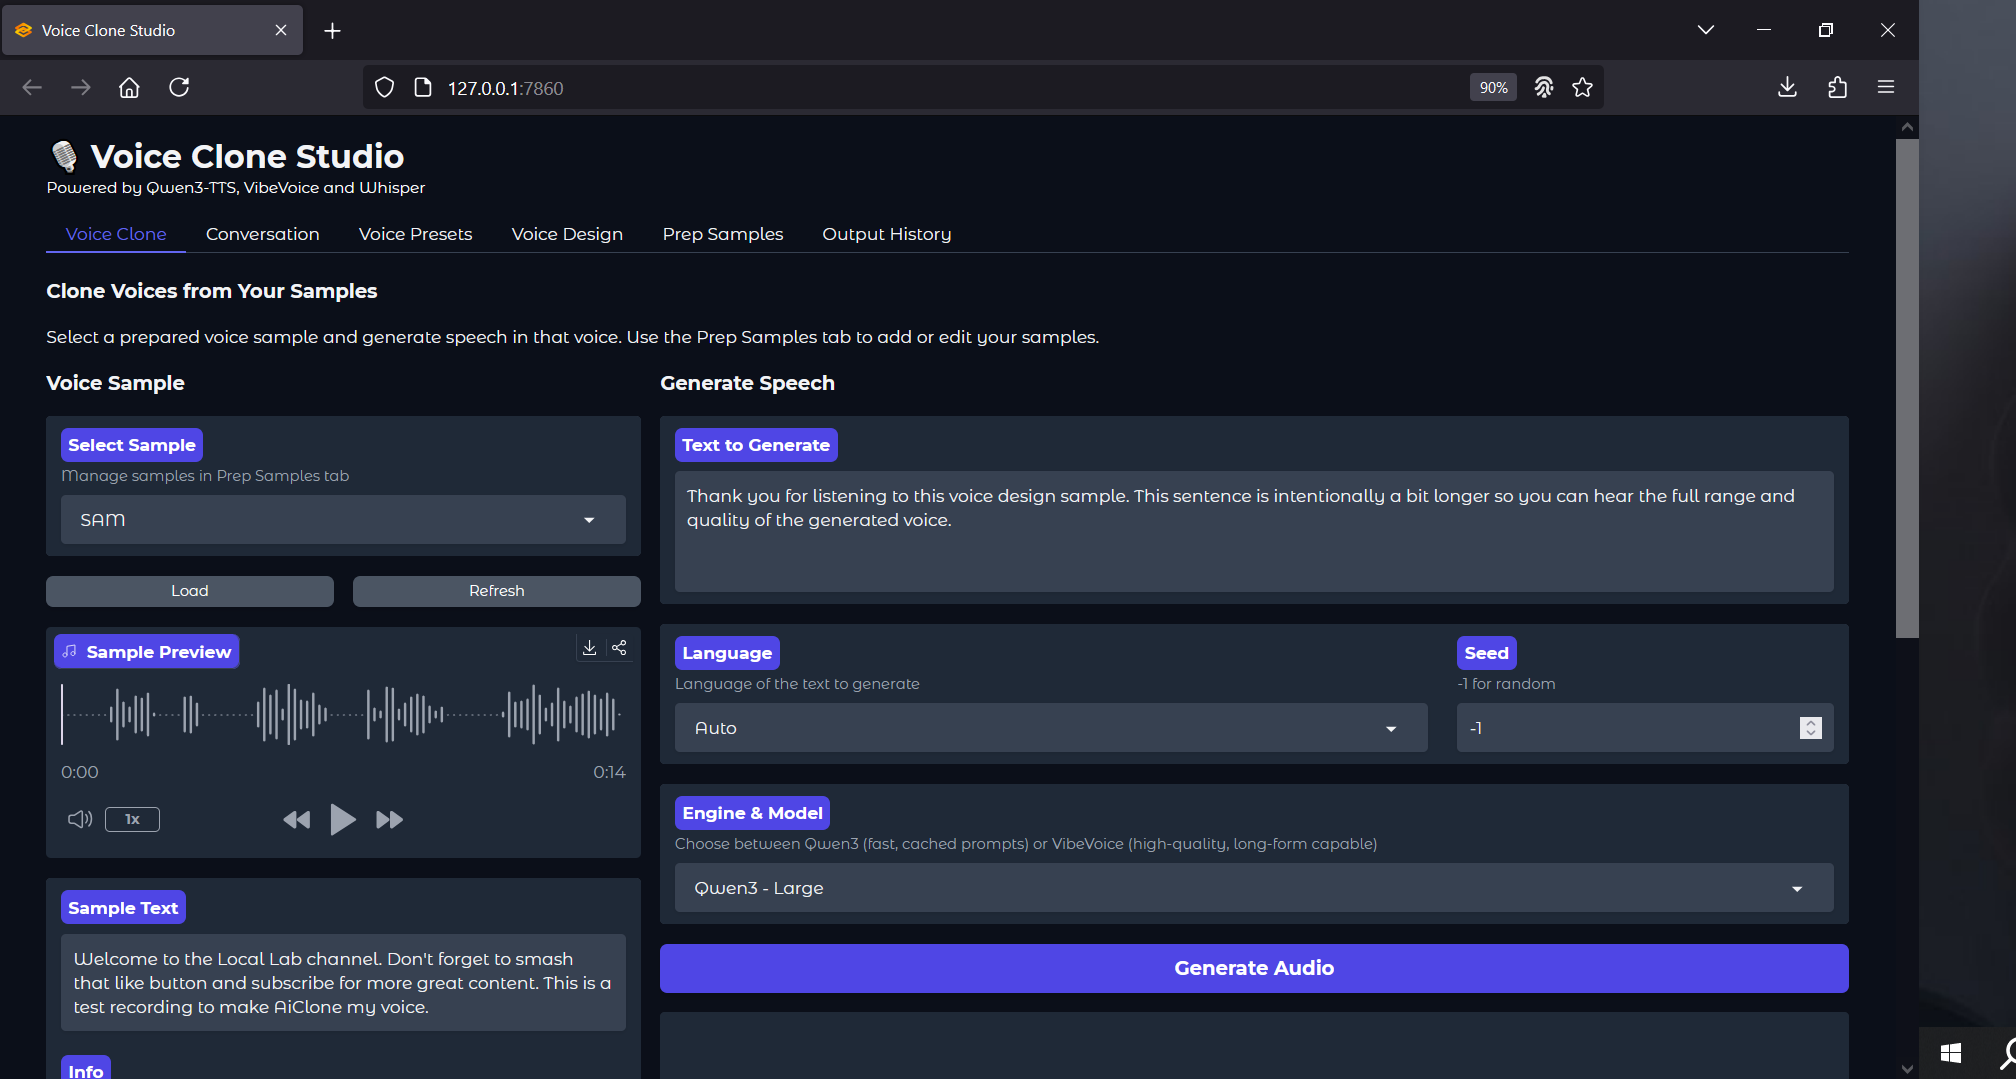List all open tabs
2016x1079 pixels.
1706,31
